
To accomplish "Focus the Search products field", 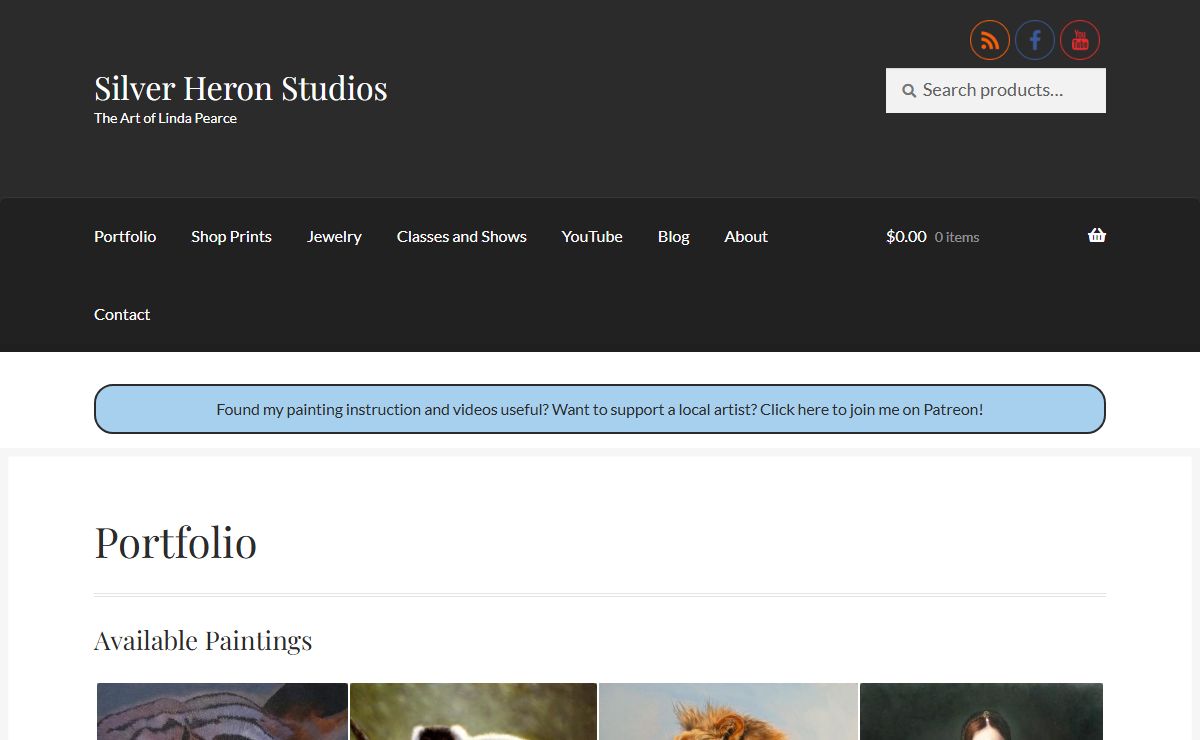I will (x=996, y=90).
